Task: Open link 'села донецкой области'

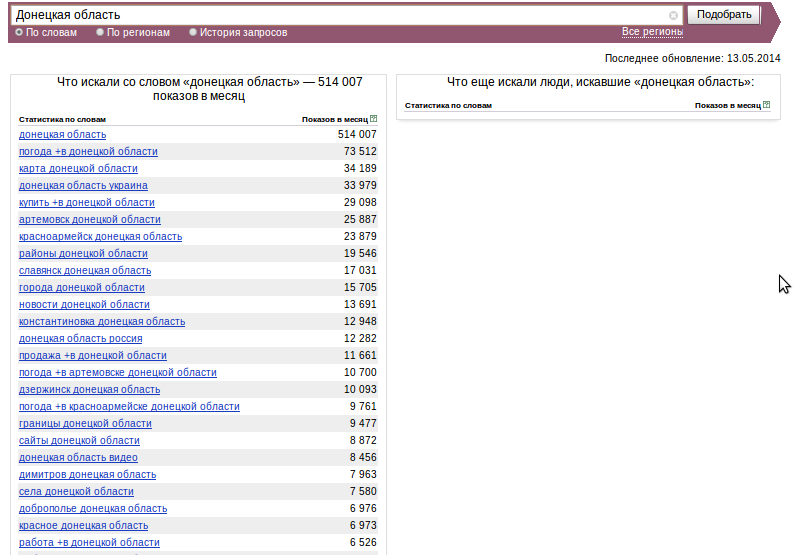Action: click(77, 491)
